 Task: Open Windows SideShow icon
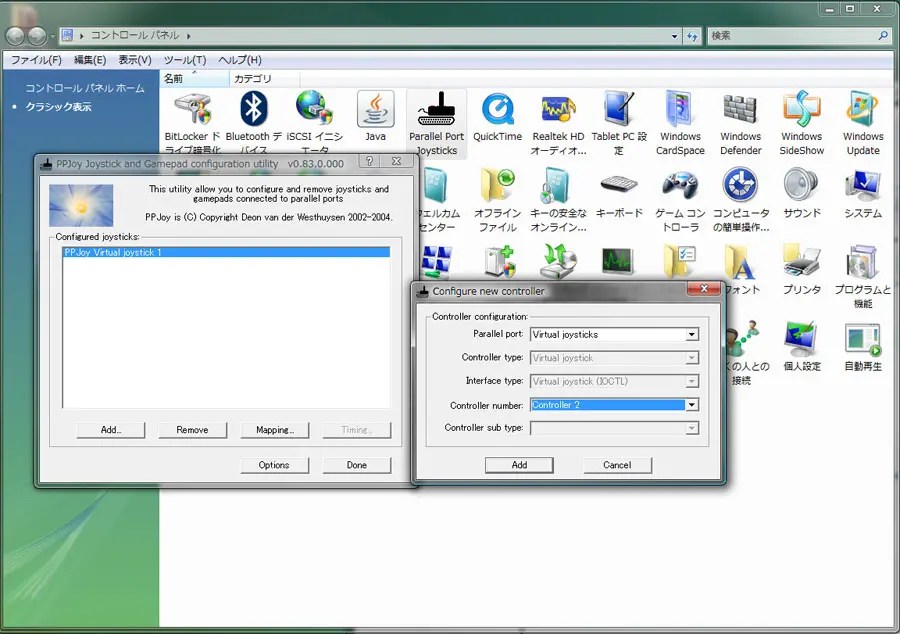[801, 124]
